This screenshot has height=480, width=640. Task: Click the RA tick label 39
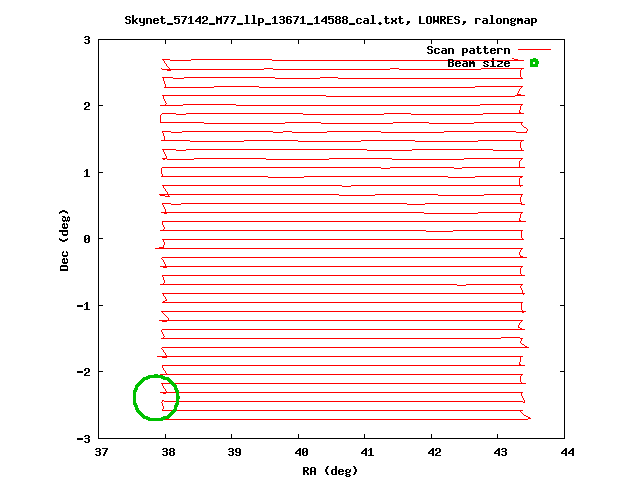[x=234, y=452]
